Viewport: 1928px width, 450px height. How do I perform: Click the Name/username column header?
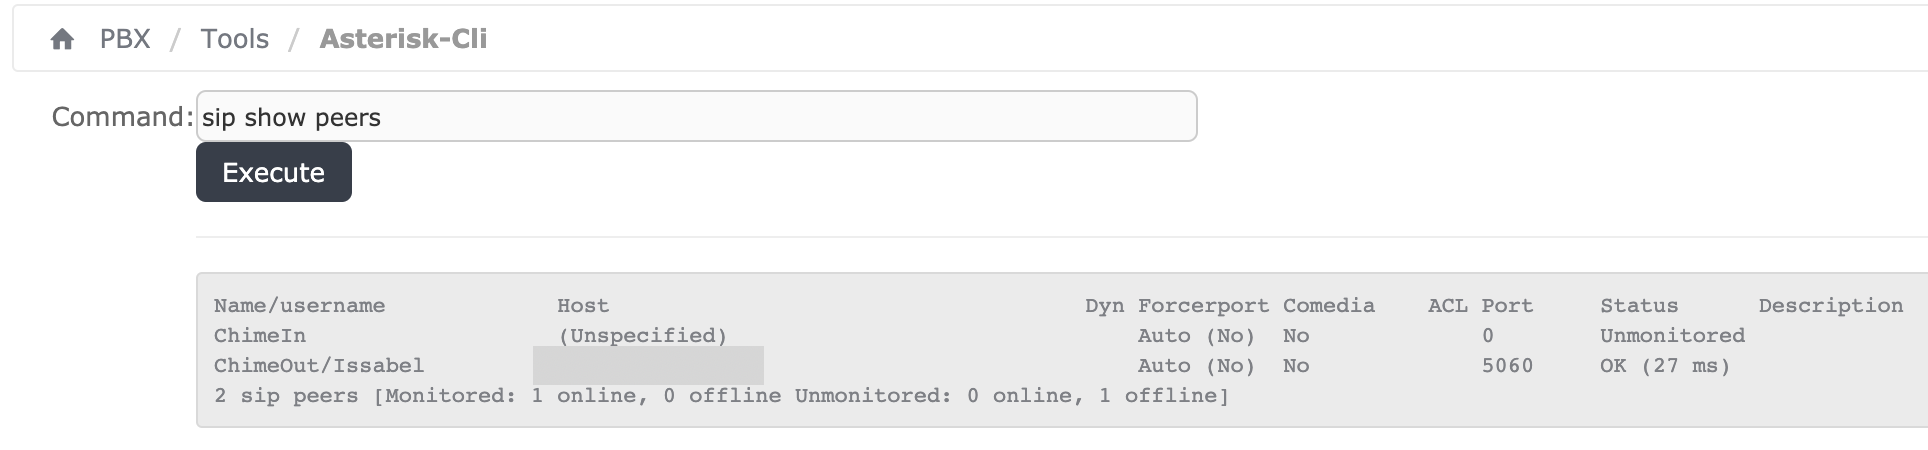[299, 306]
